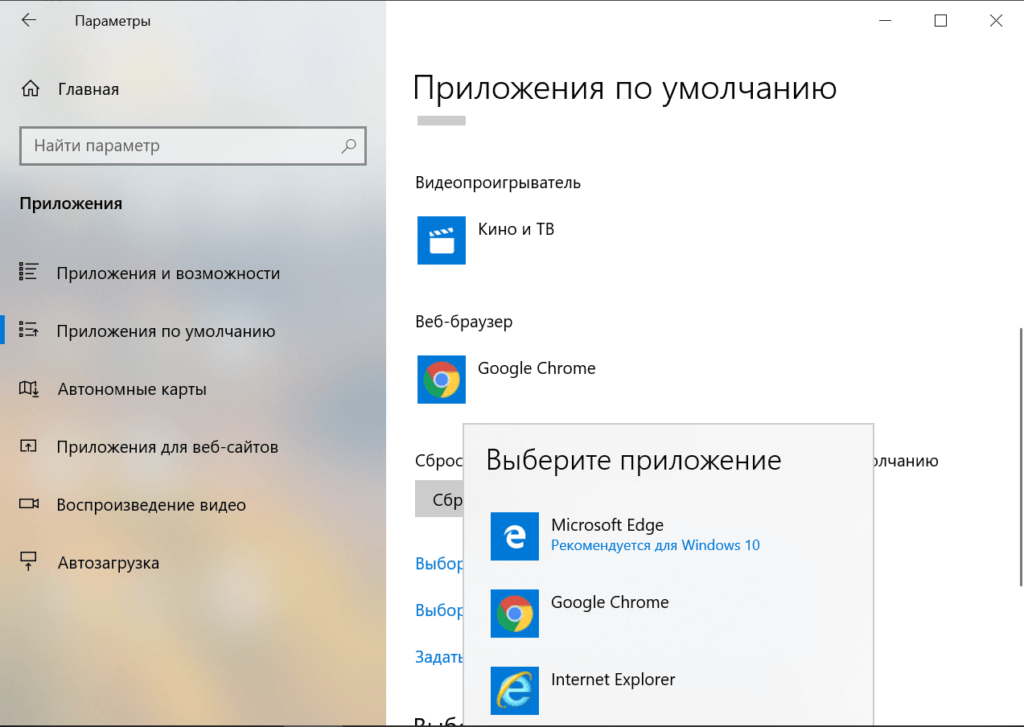Click the Кино и ТВ app icon
This screenshot has width=1024, height=727.
click(x=441, y=240)
